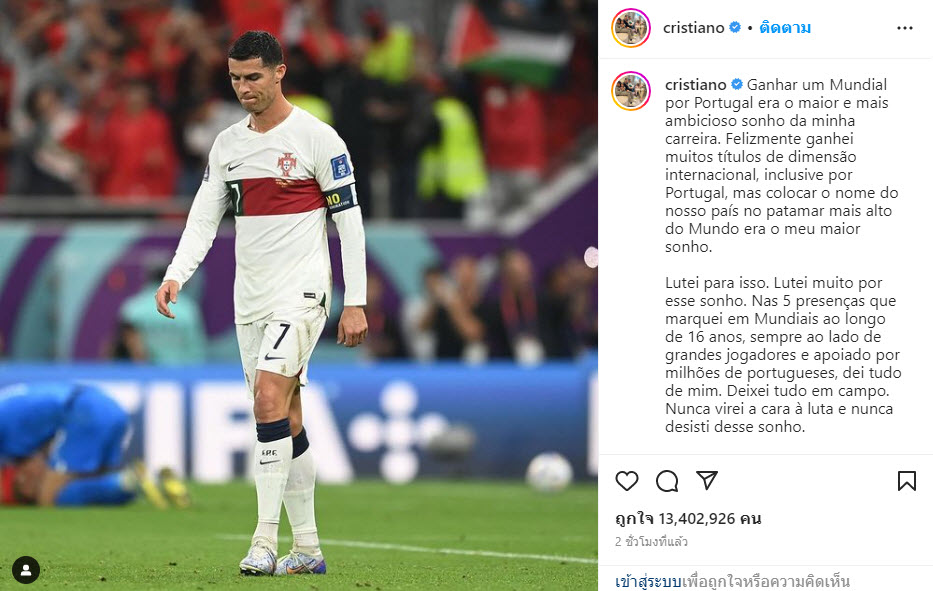Image resolution: width=933 pixels, height=591 pixels.
Task: Click the ติดตาม follow button
Action: [x=785, y=27]
